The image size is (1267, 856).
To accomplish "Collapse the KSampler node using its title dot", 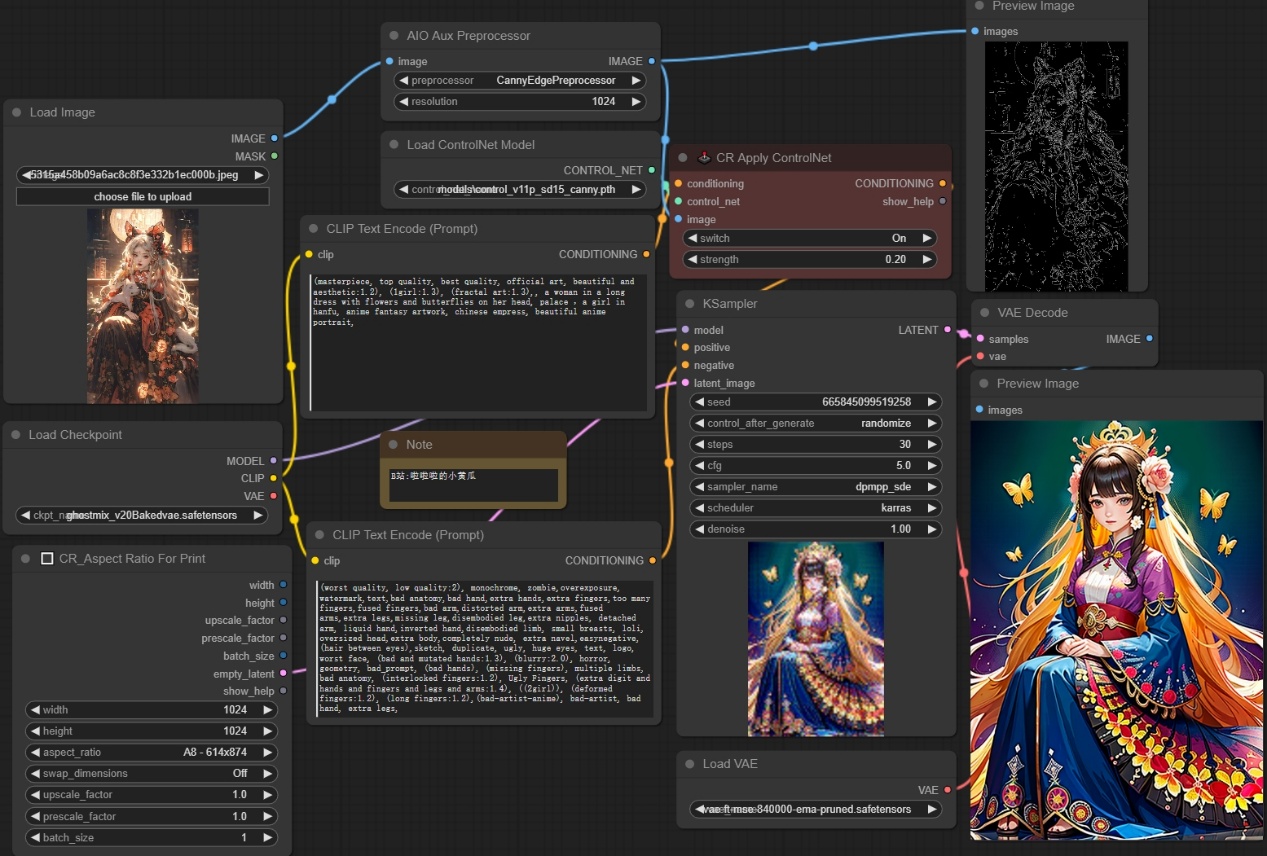I will [690, 304].
